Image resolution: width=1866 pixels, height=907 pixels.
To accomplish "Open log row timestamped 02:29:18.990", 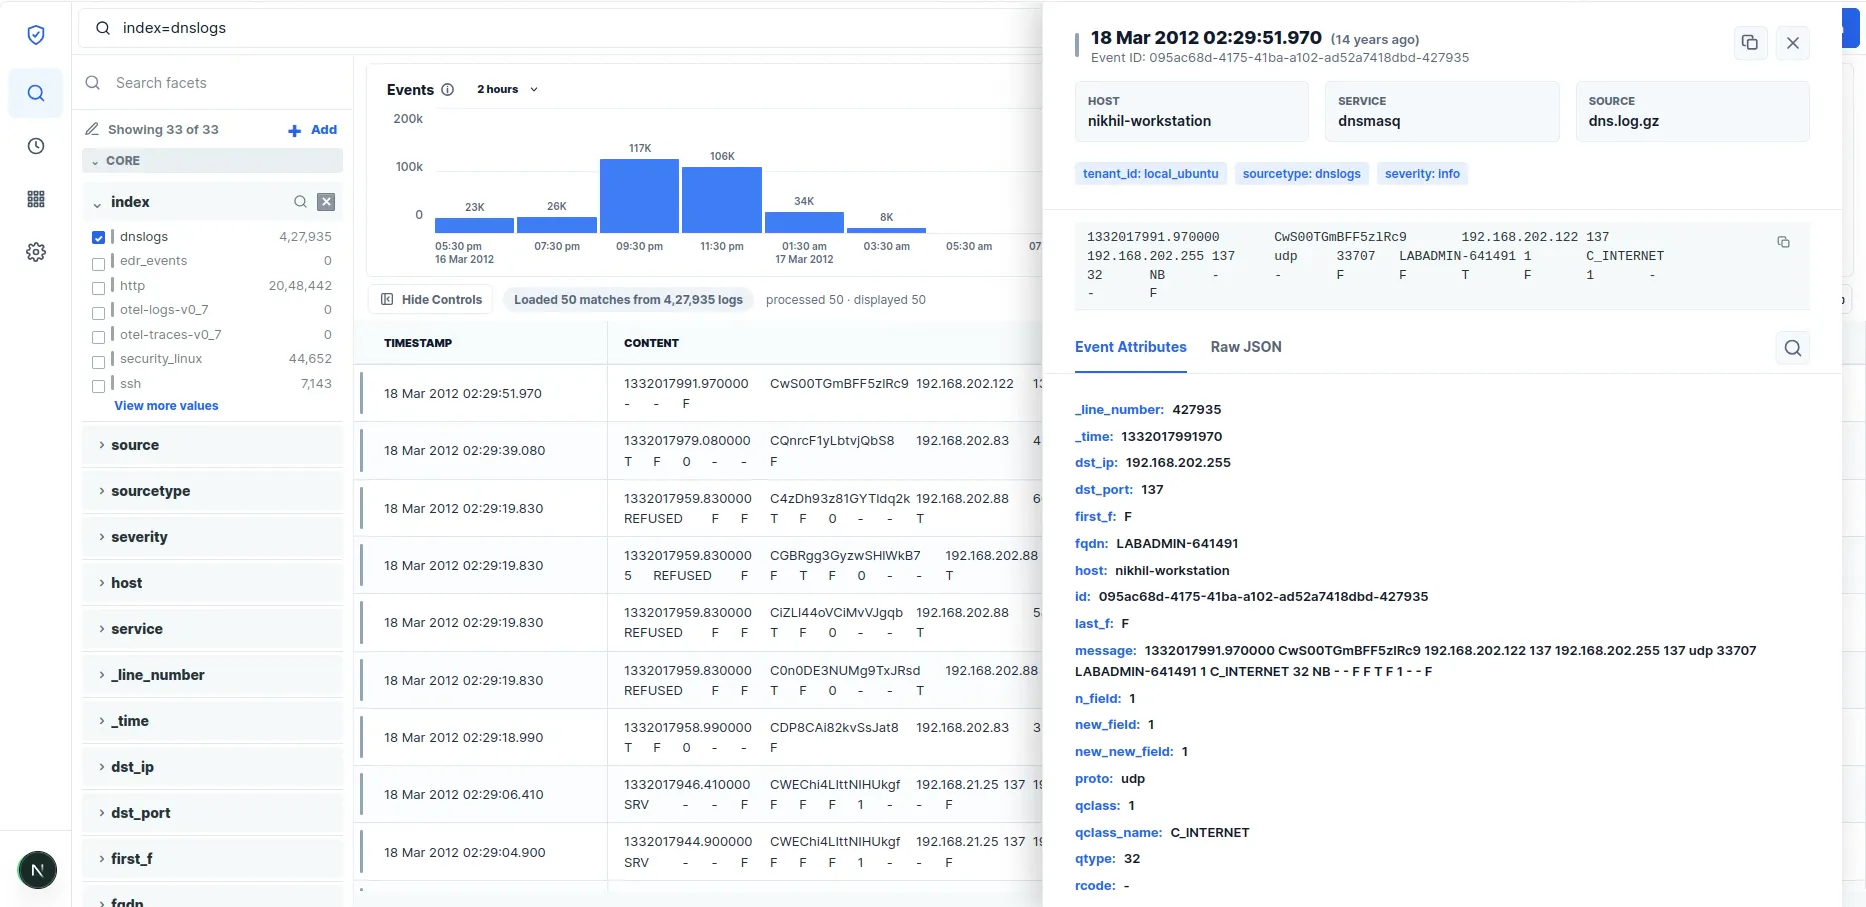I will [x=700, y=738].
